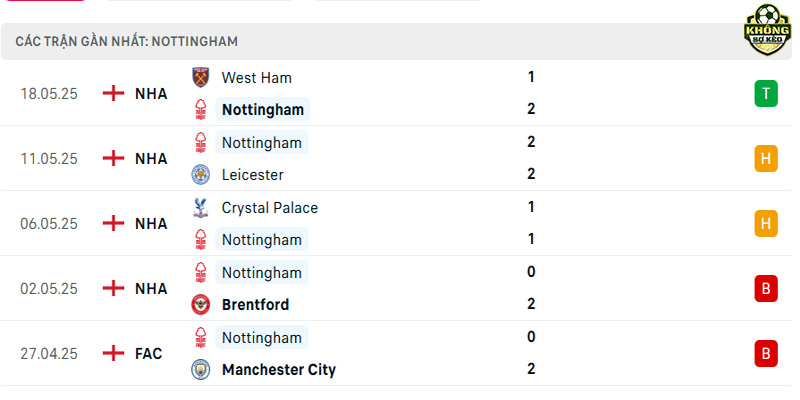Screen dimensions: 800x400
Task: Click orange H badge for Crystal Palace match
Action: point(766,223)
